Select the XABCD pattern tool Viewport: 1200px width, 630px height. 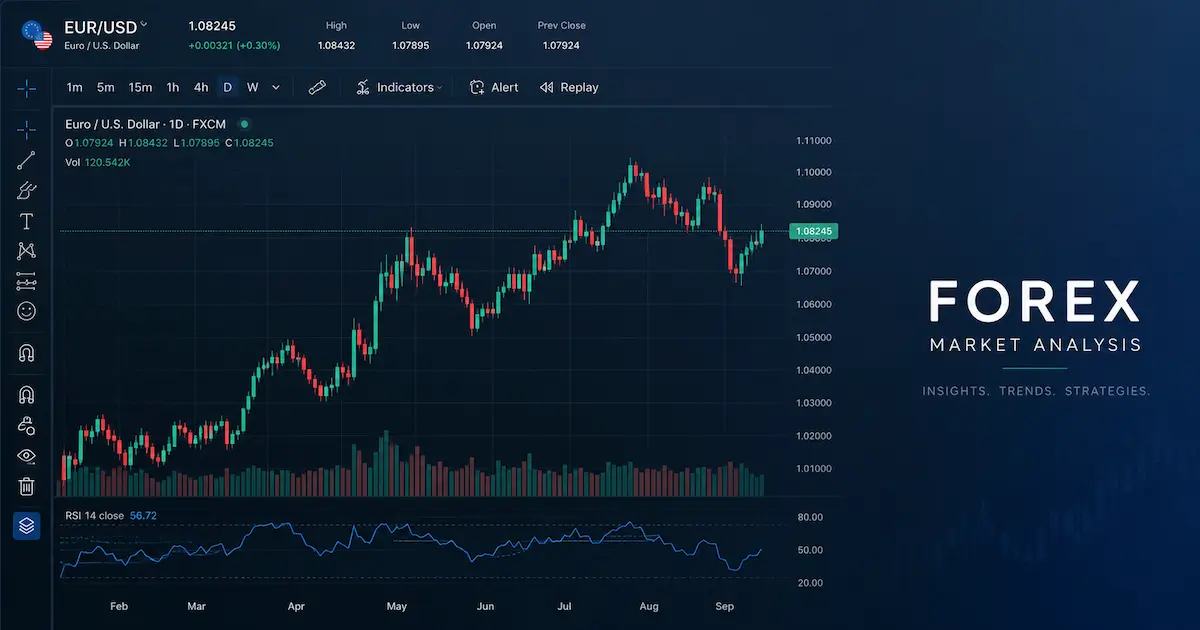coord(27,251)
